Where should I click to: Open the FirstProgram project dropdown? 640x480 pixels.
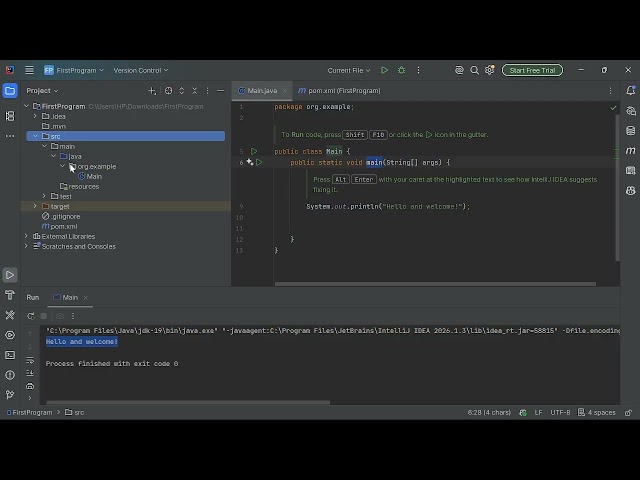coord(74,70)
